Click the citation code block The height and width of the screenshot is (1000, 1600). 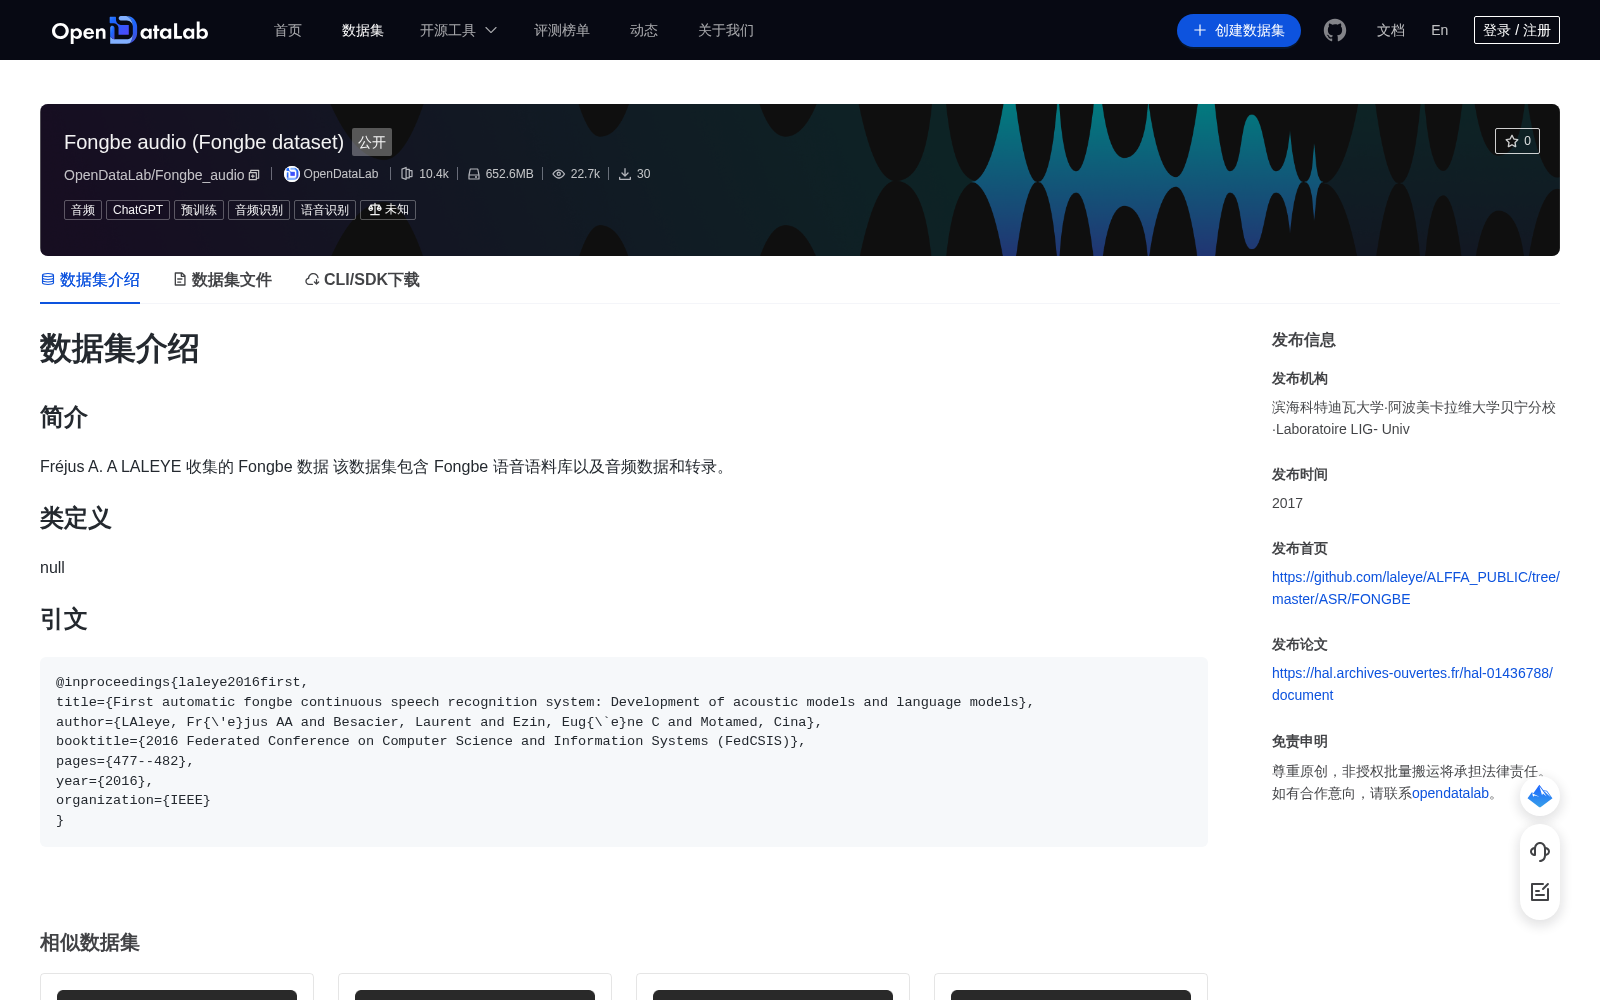[624, 752]
